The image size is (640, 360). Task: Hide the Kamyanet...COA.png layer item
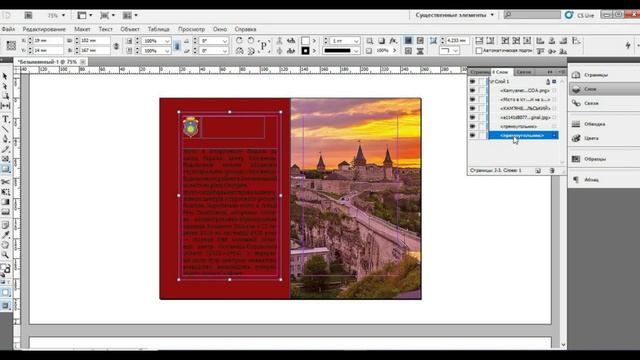(x=473, y=90)
